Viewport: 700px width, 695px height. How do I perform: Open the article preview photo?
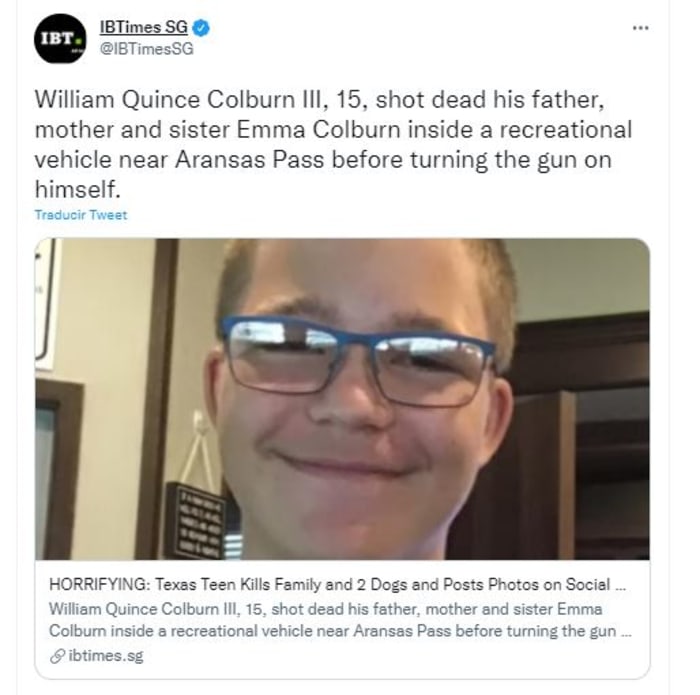pos(342,399)
